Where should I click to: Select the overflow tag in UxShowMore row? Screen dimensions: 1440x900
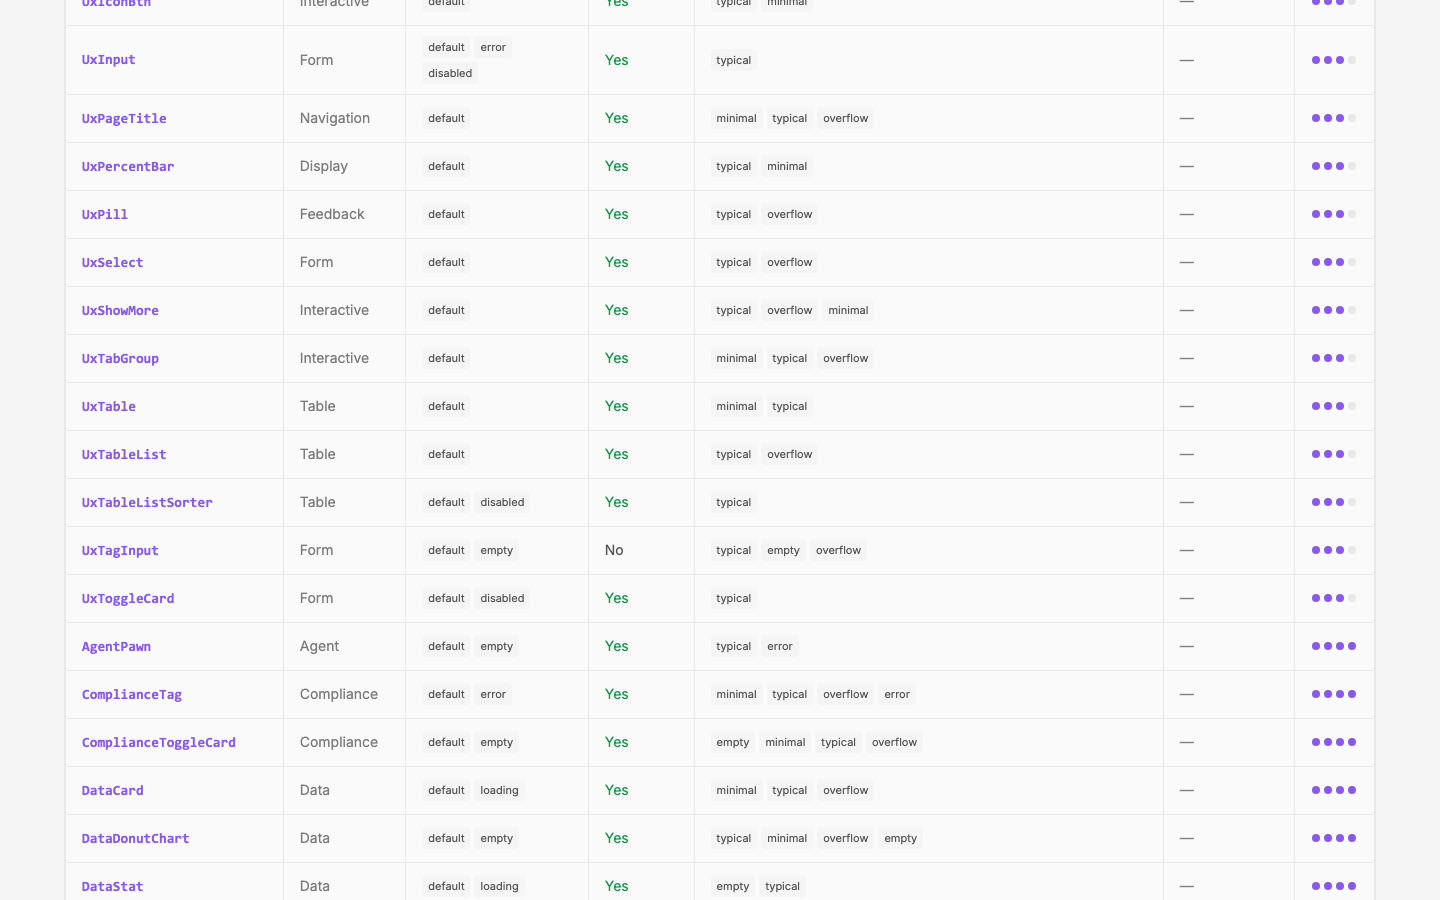point(789,310)
